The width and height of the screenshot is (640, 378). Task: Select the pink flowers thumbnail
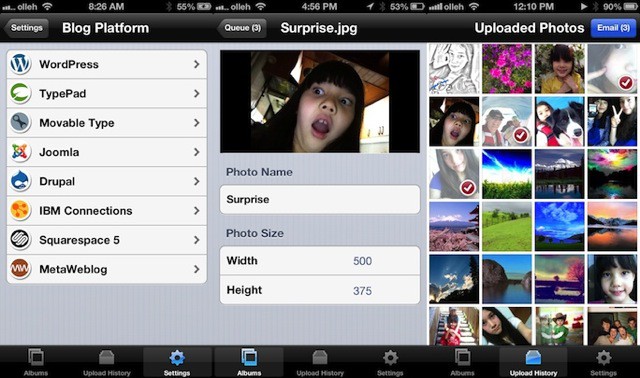tap(507, 69)
